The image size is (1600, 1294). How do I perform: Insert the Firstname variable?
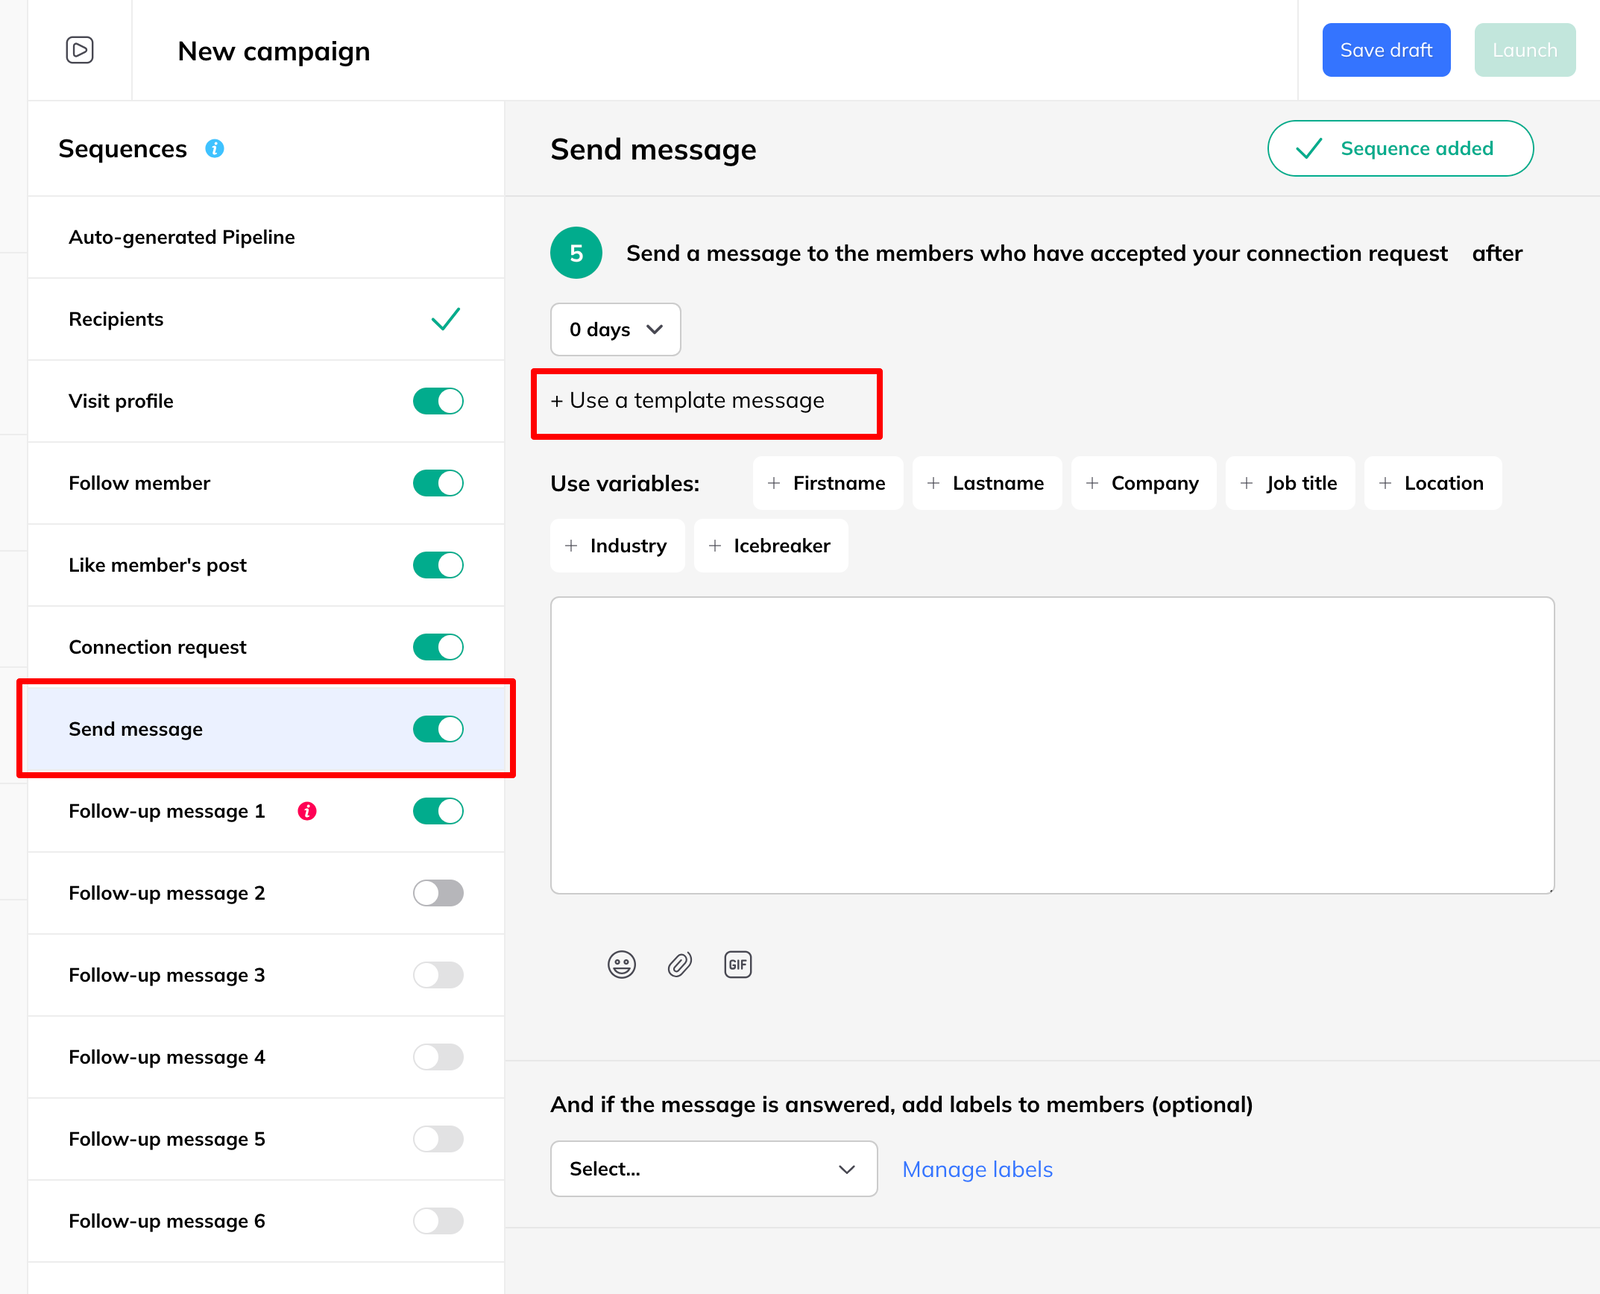point(828,483)
